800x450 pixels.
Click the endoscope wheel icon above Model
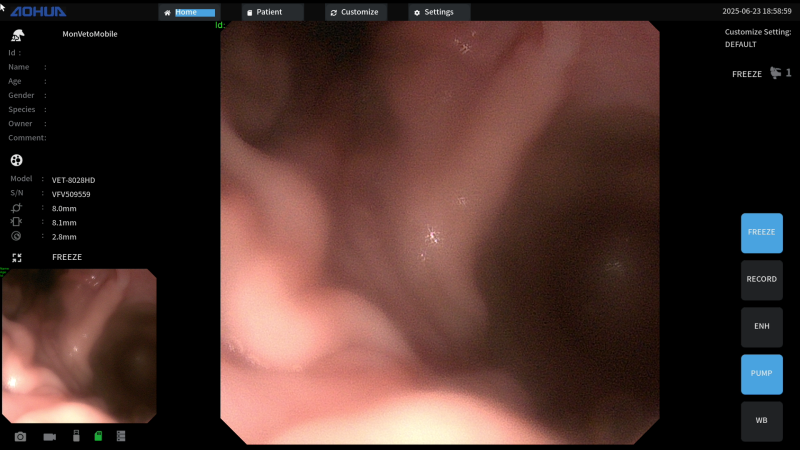tap(16, 160)
